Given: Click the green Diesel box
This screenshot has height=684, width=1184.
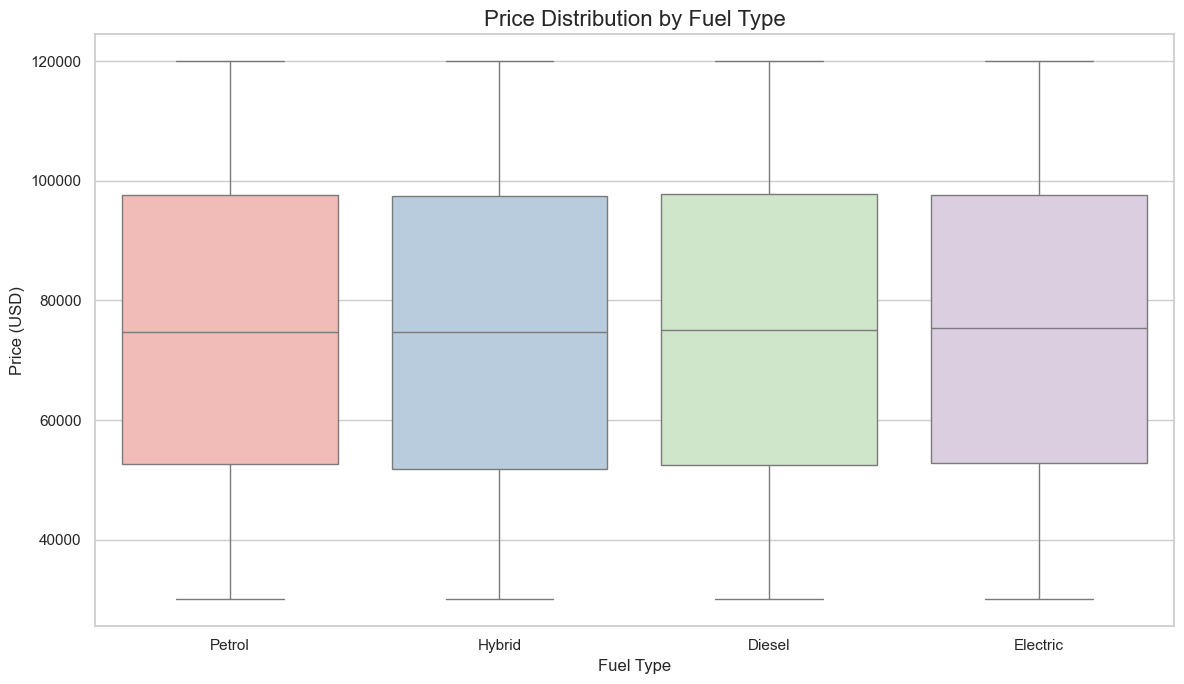Looking at the screenshot, I should coord(769,400).
